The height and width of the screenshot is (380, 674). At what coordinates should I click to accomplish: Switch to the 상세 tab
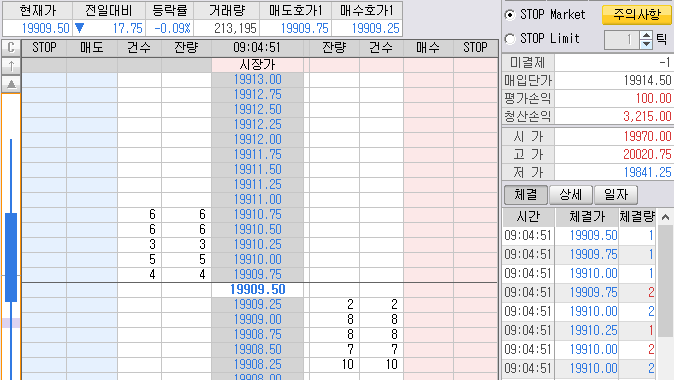[571, 195]
